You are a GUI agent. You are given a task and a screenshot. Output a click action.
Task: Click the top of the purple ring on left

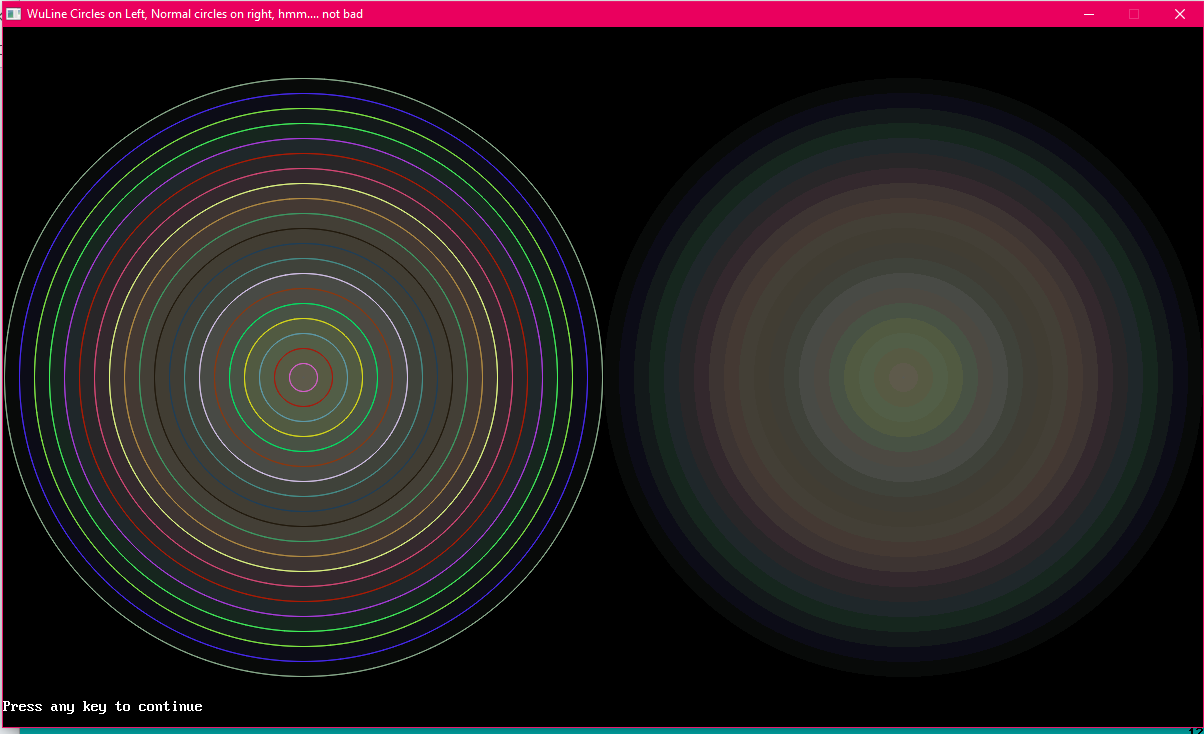coord(304,139)
